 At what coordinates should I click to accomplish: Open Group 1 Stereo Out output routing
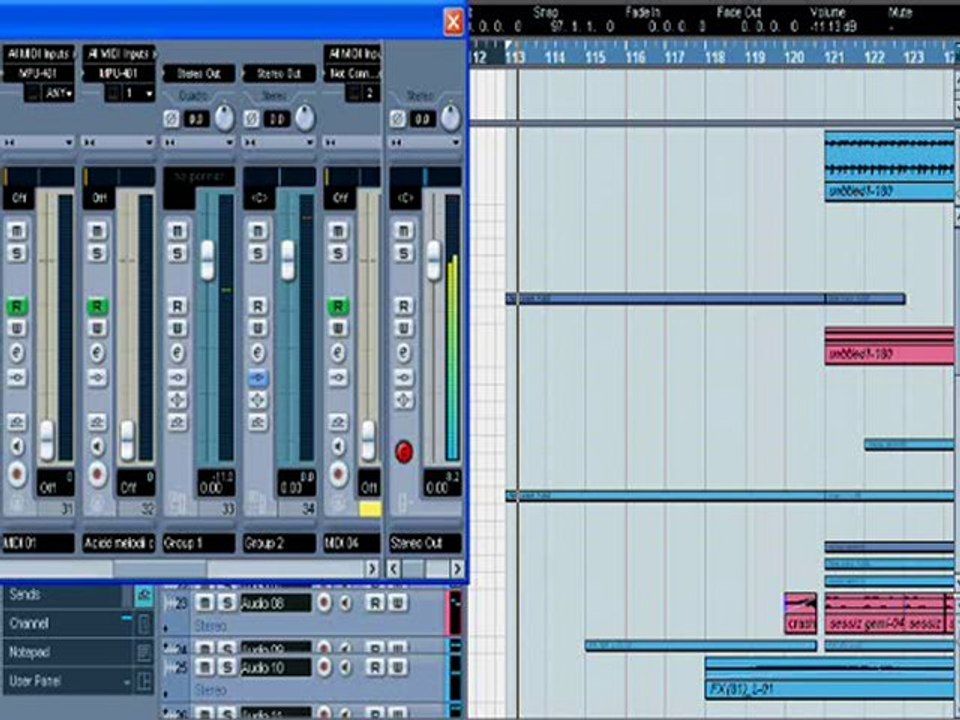click(199, 73)
